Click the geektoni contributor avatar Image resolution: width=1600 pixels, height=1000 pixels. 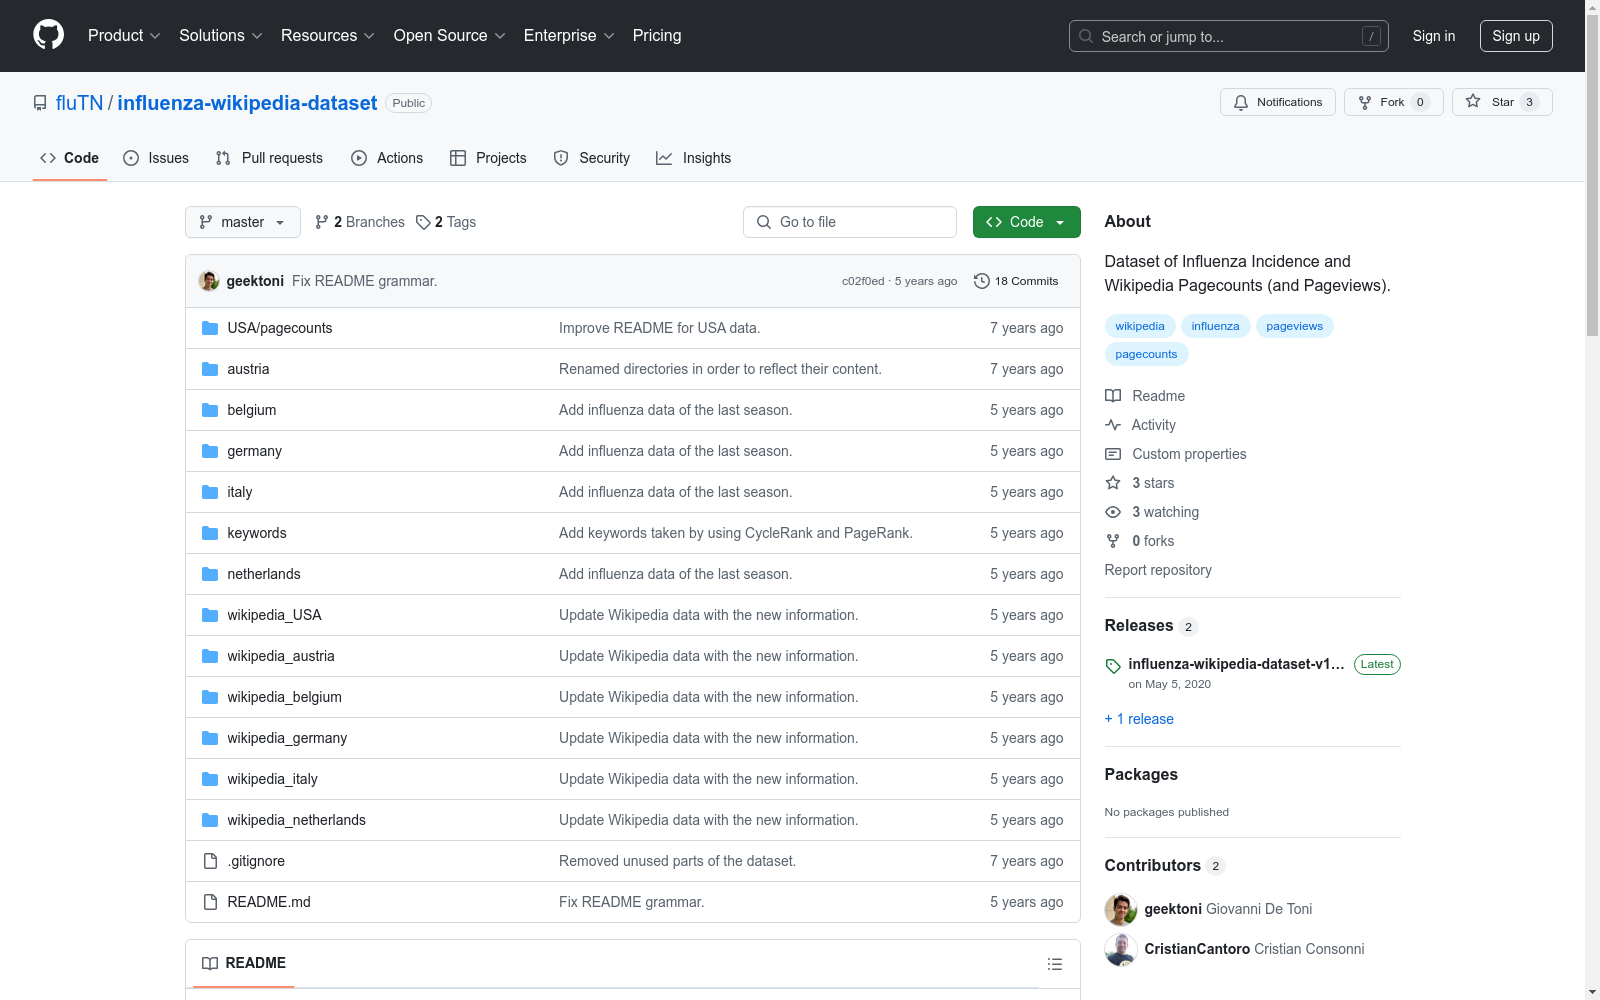(x=1121, y=909)
